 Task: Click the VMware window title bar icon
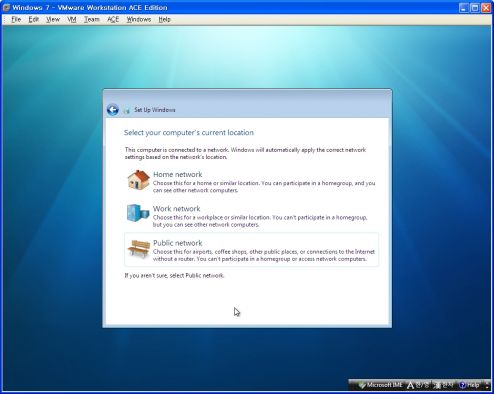tap(6, 7)
